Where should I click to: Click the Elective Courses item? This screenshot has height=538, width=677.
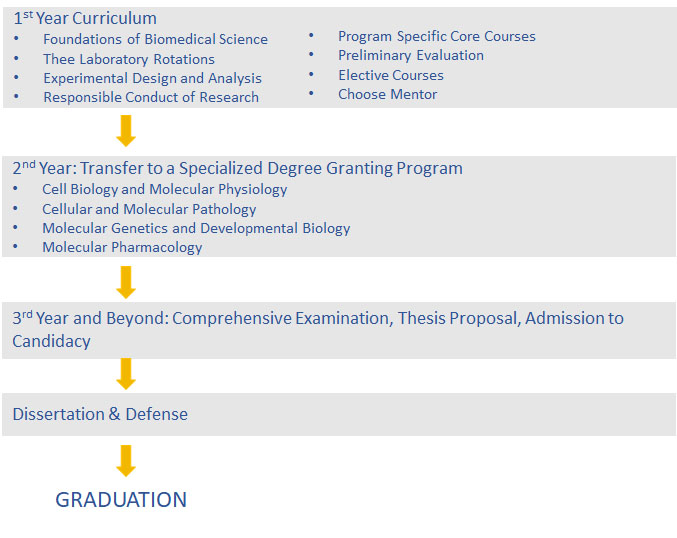pyautogui.click(x=391, y=75)
